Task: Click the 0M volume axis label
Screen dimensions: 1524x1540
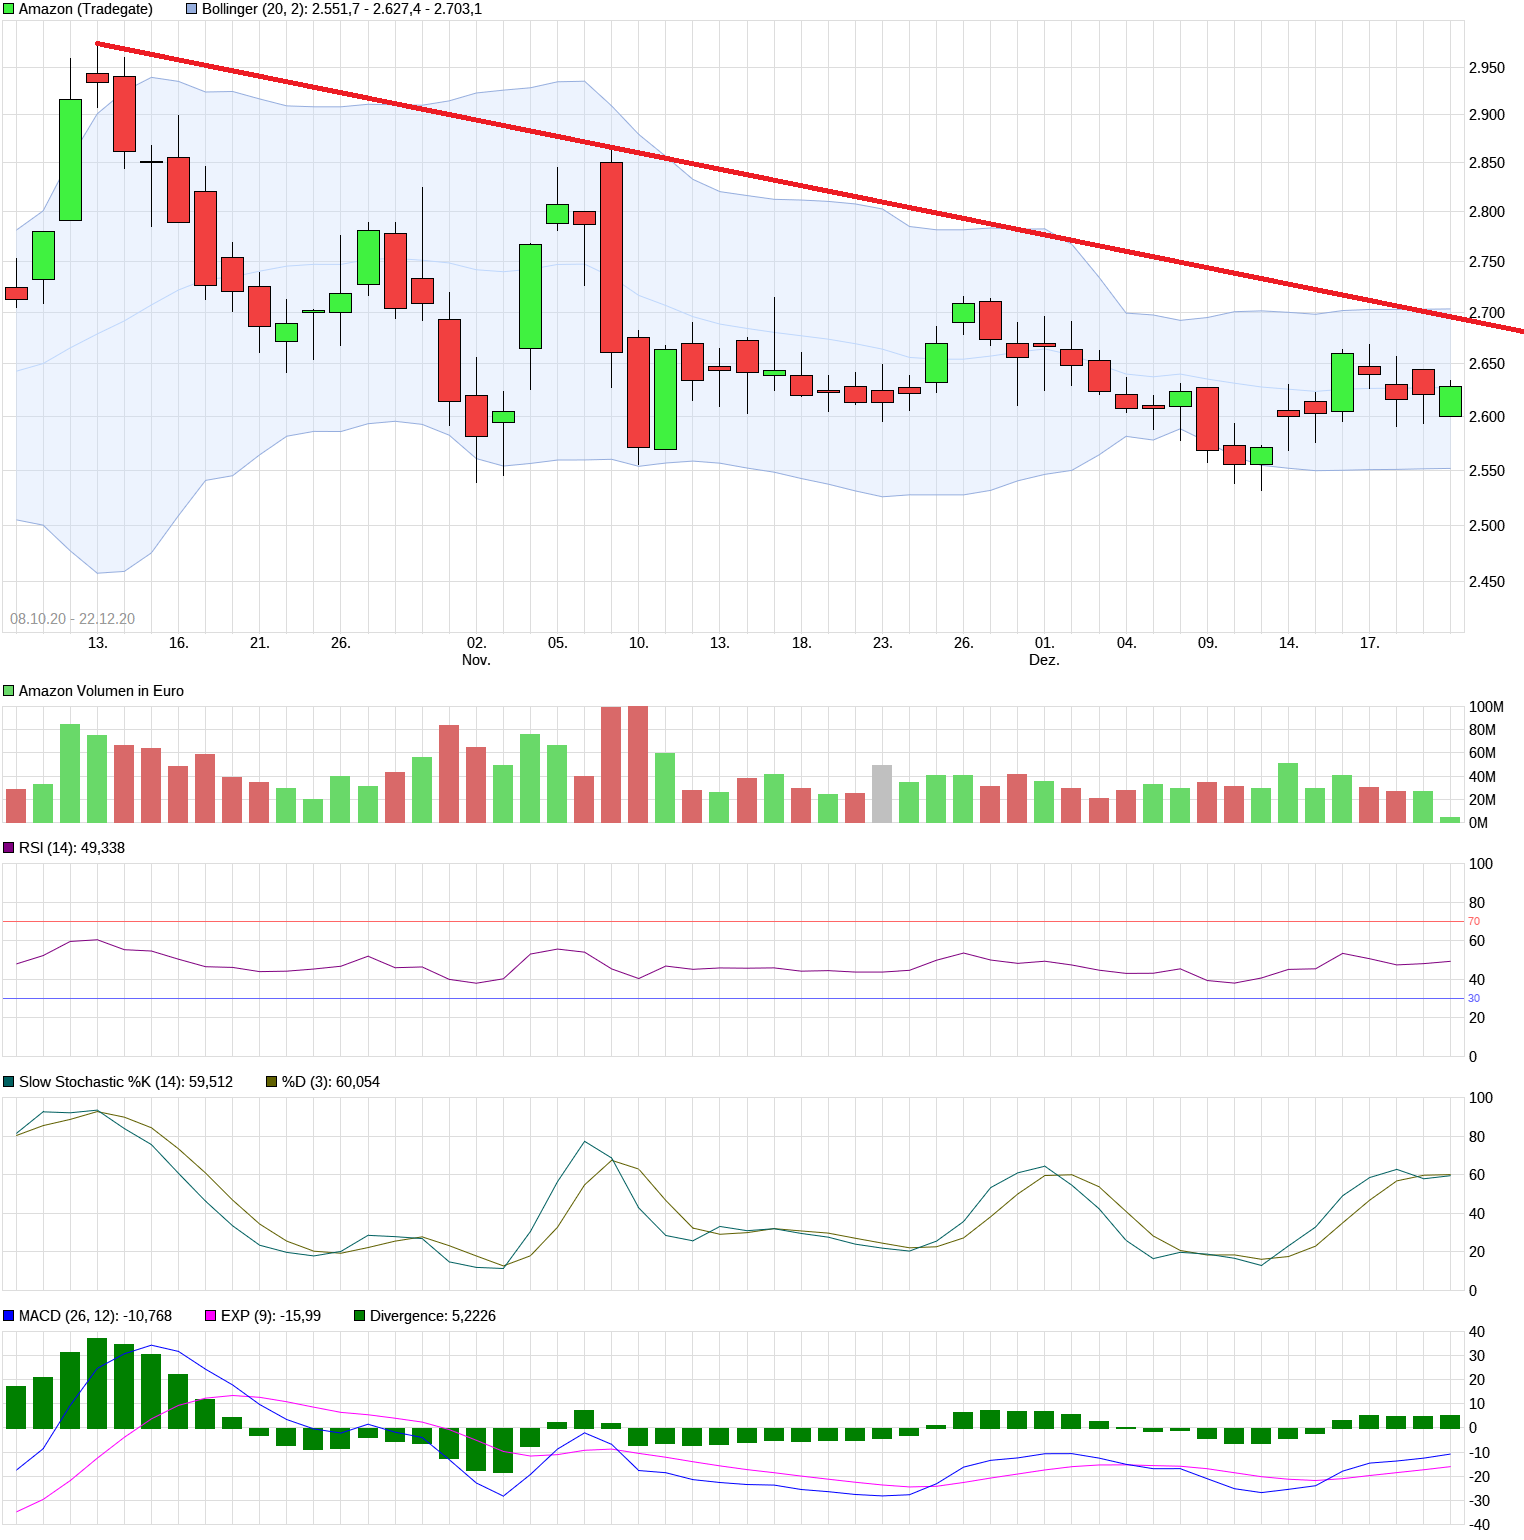Action: point(1478,823)
